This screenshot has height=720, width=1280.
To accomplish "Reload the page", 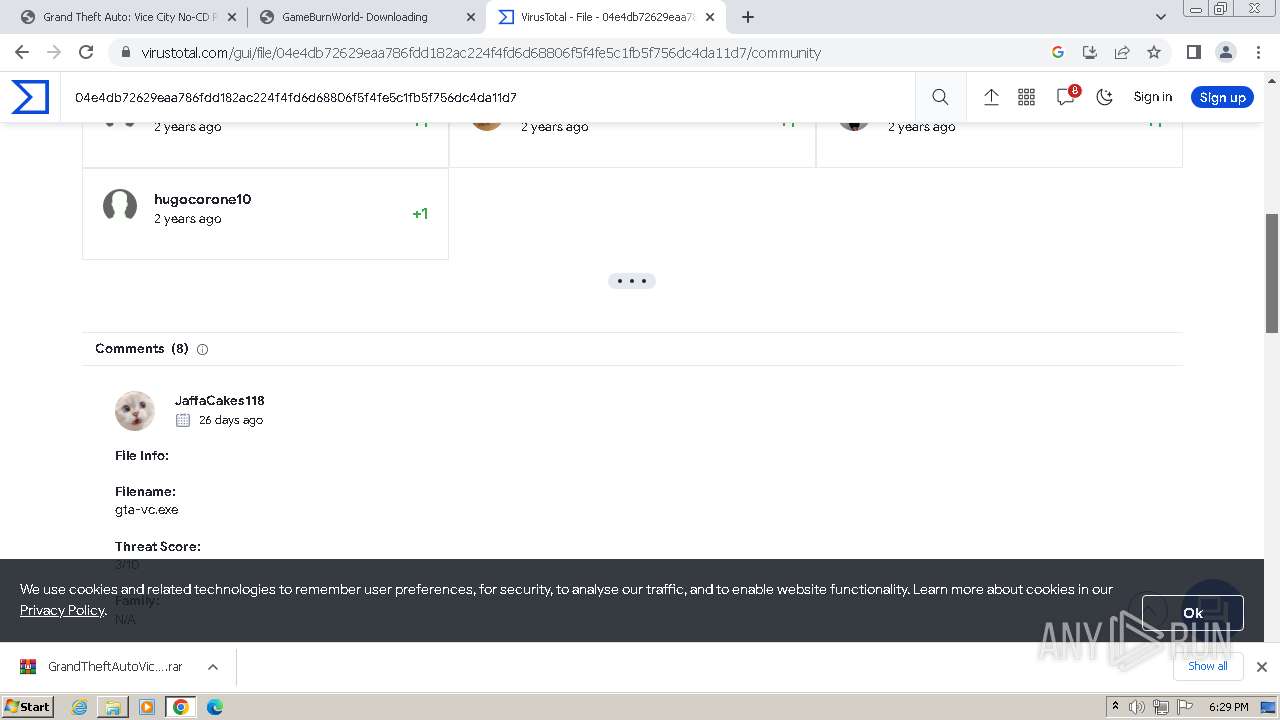I will coord(86,52).
